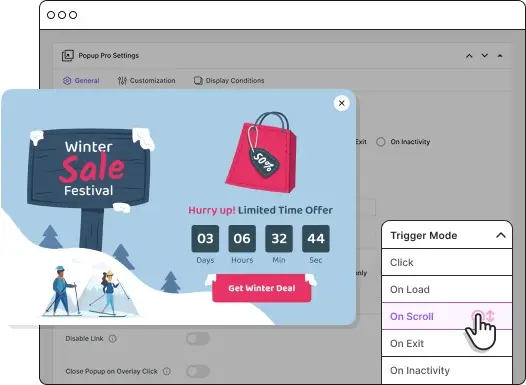
Task: Toggle Close Popup on Overlay Click
Action: click(198, 371)
